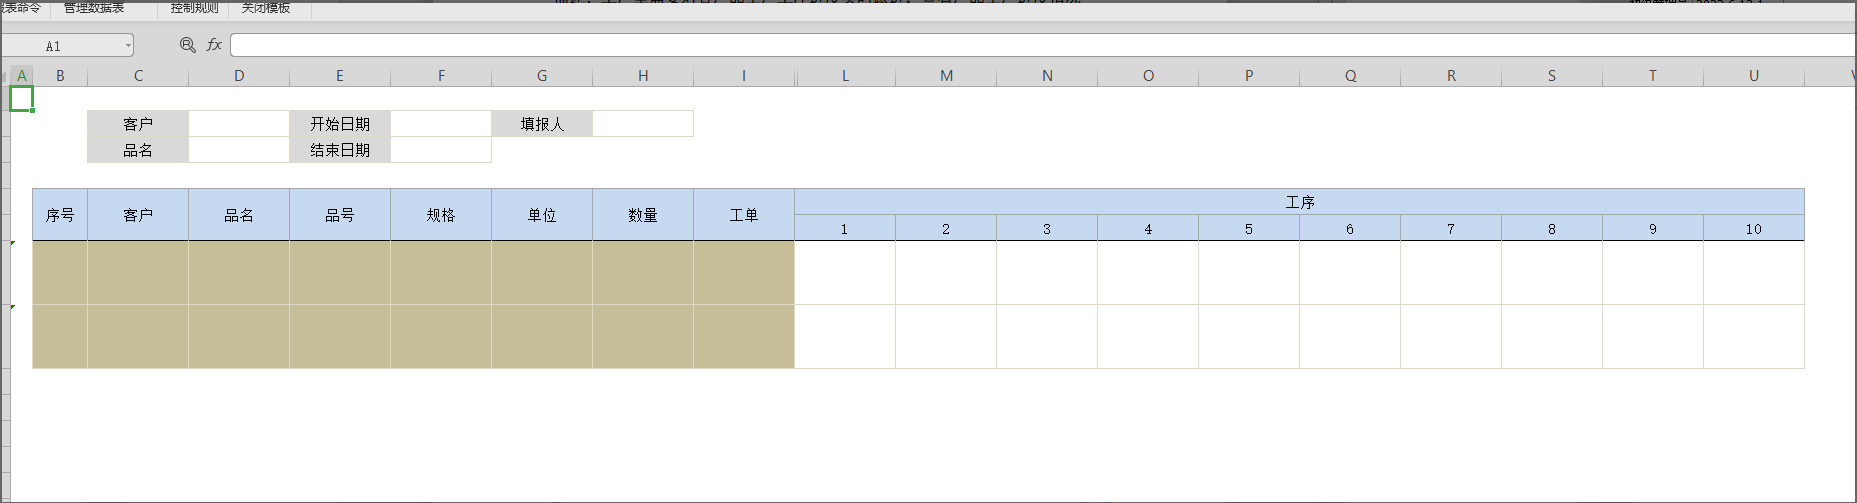Click the empty cell next to 品名 label
Screen dimensions: 1857x503
tap(239, 150)
